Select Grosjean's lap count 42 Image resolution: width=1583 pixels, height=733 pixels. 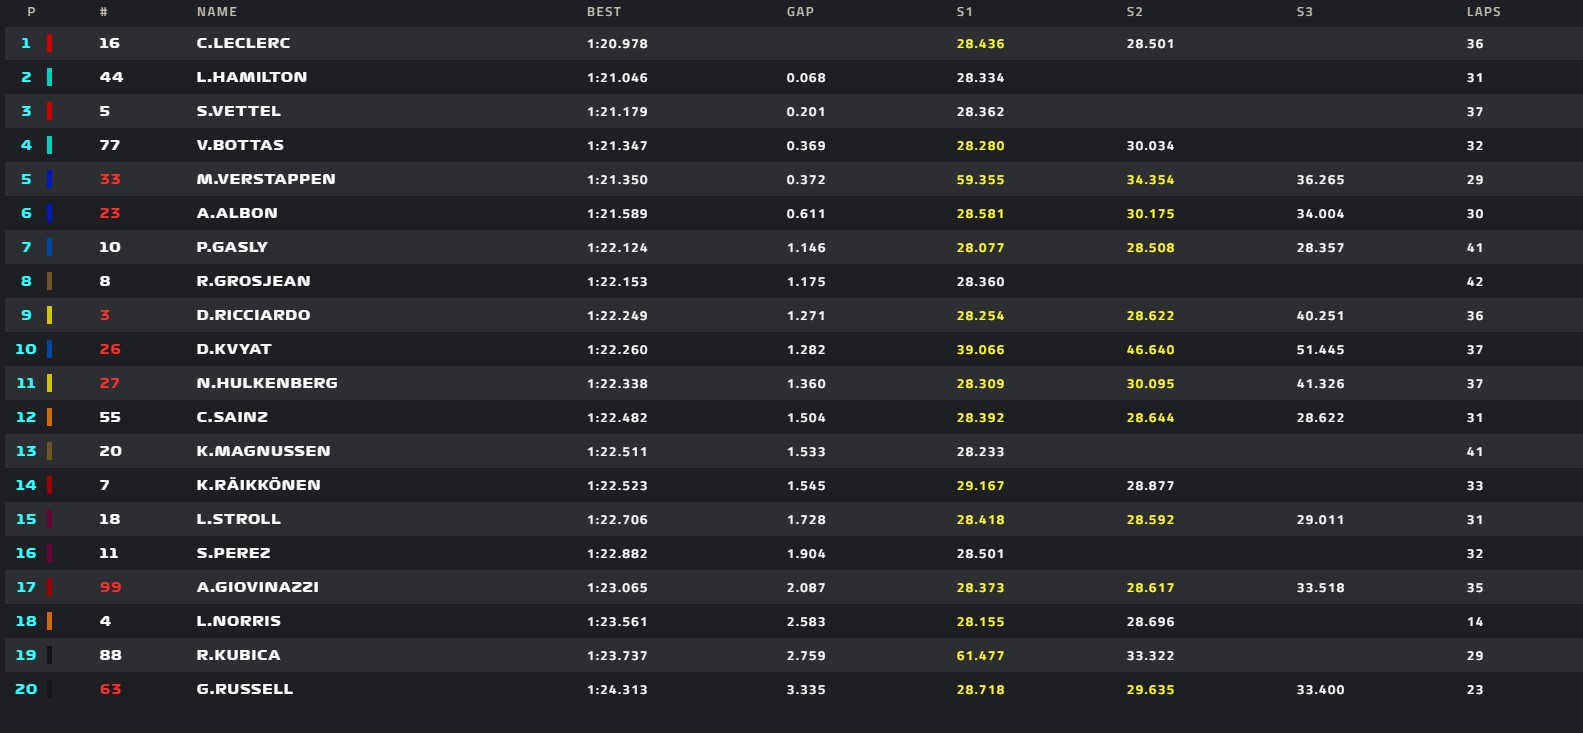(x=1475, y=282)
